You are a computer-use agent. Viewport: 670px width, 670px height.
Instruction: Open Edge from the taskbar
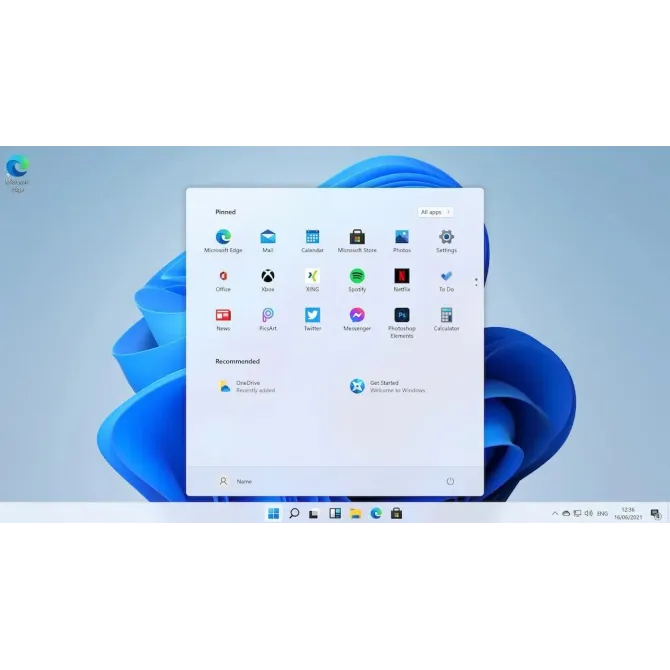(376, 513)
